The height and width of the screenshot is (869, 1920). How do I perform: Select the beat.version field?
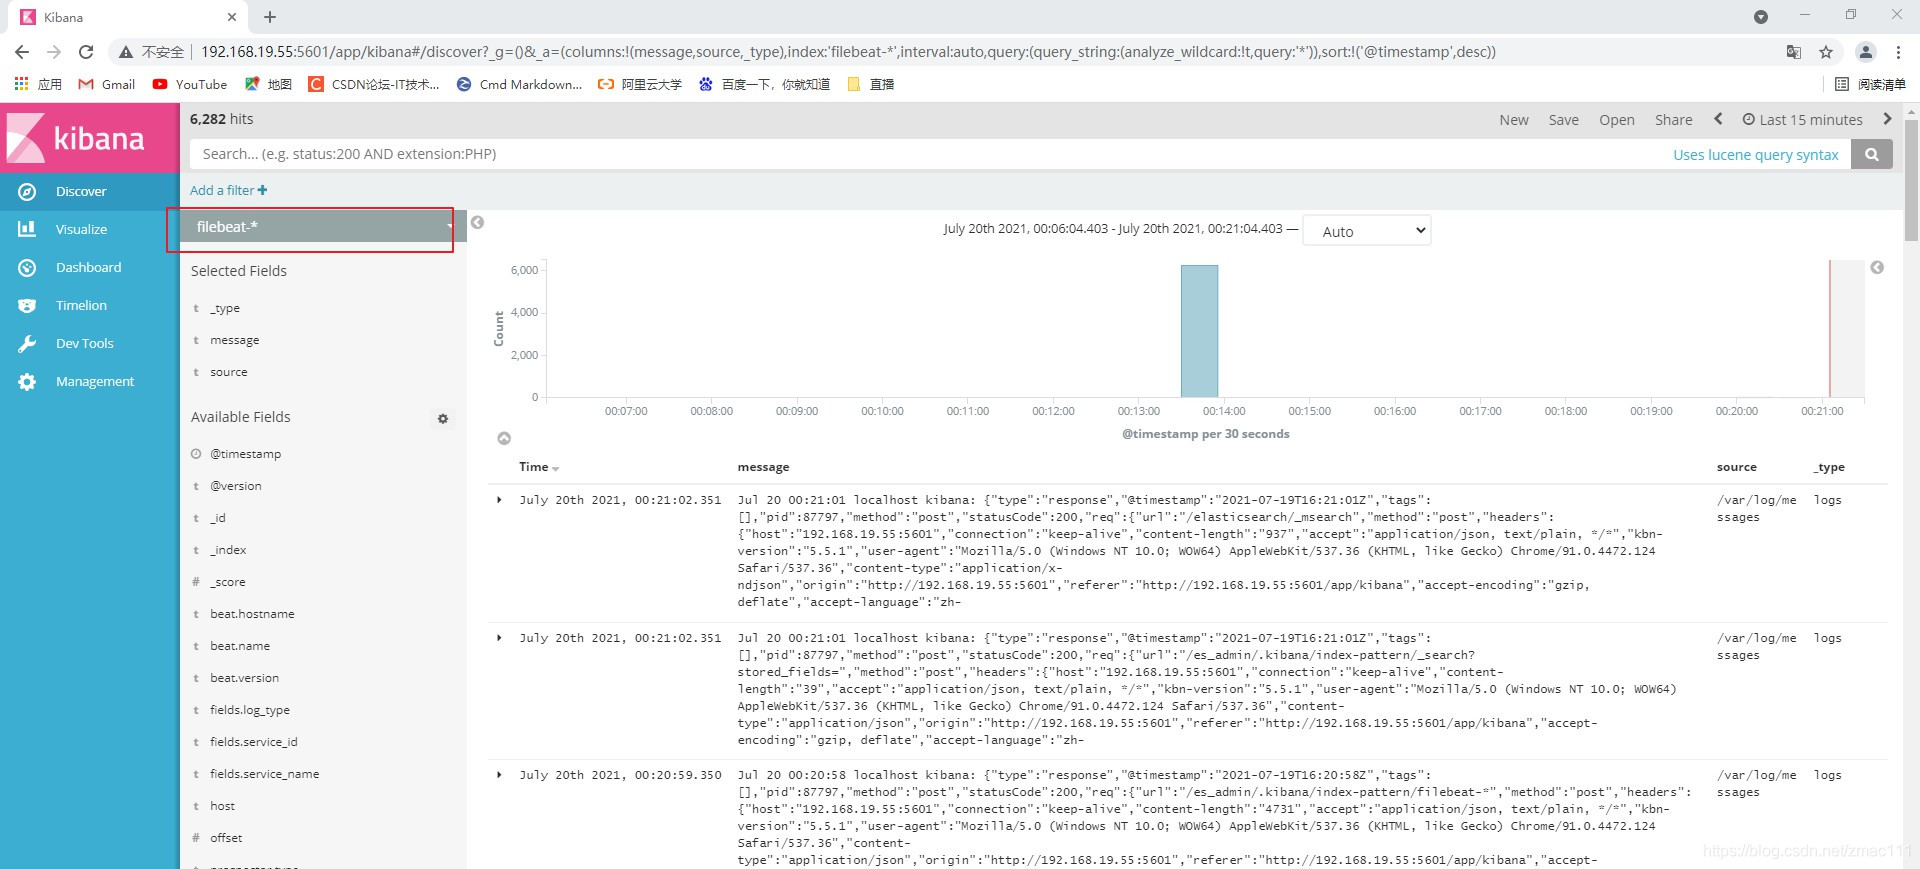[244, 678]
